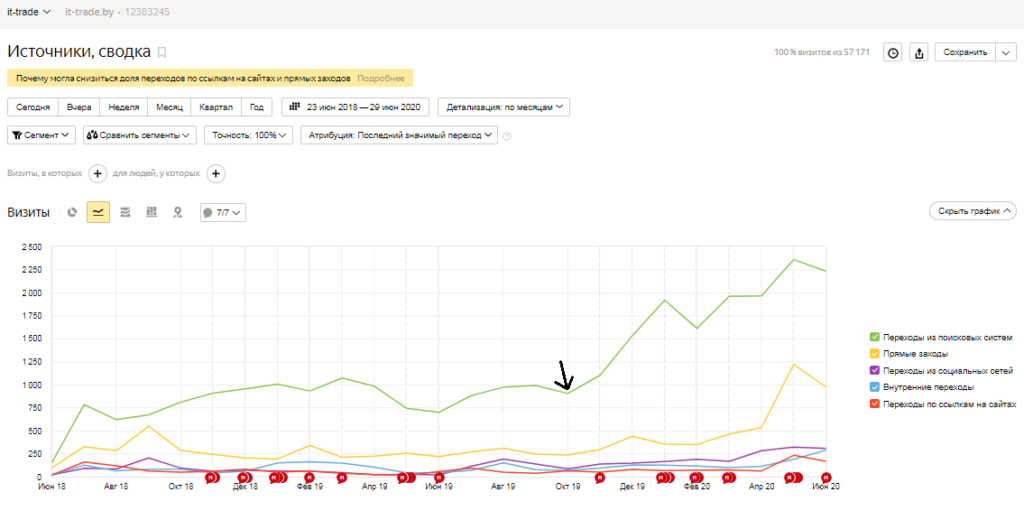Screen dimensions: 1024x520
Task: Toggle the site links series checkbox
Action: point(874,404)
